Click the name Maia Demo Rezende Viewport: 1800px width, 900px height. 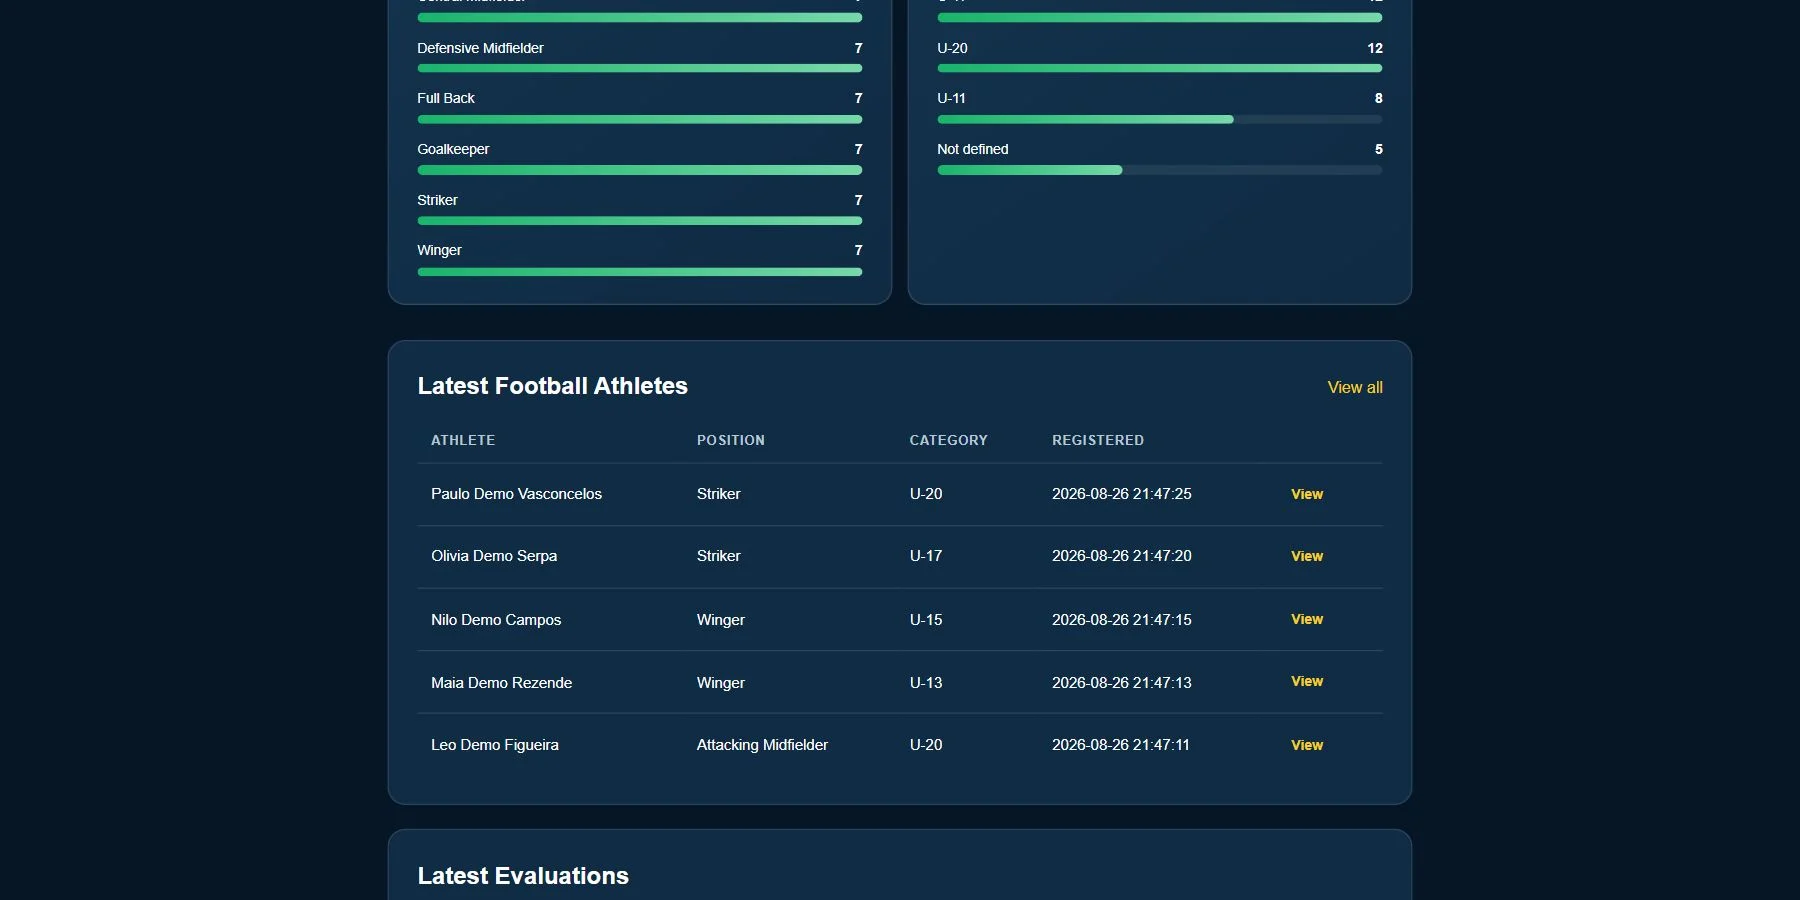(501, 683)
